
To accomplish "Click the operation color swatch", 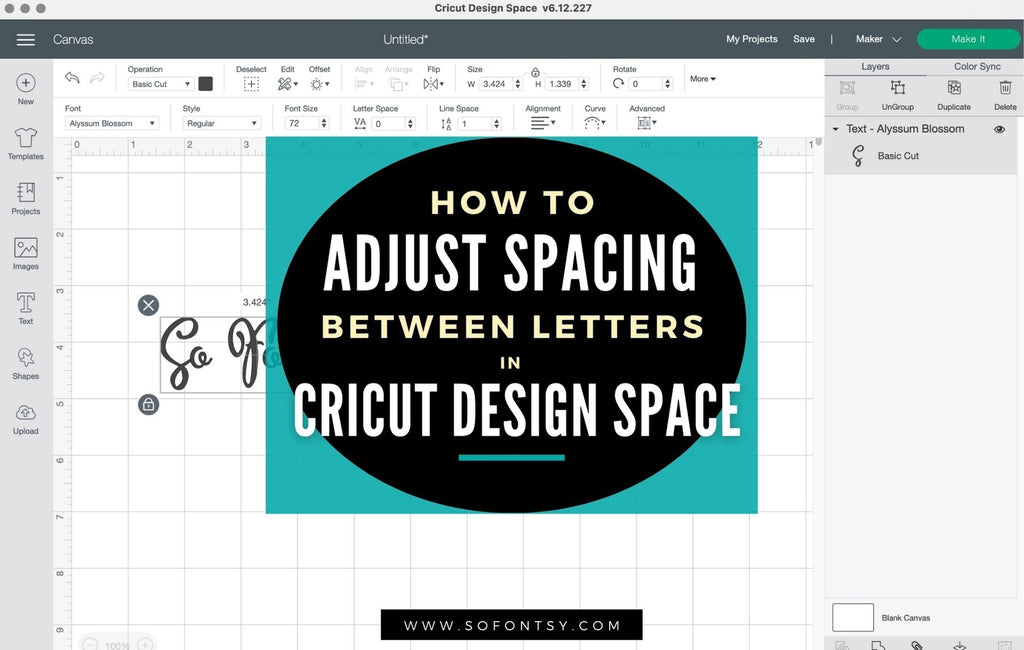I will click(206, 84).
